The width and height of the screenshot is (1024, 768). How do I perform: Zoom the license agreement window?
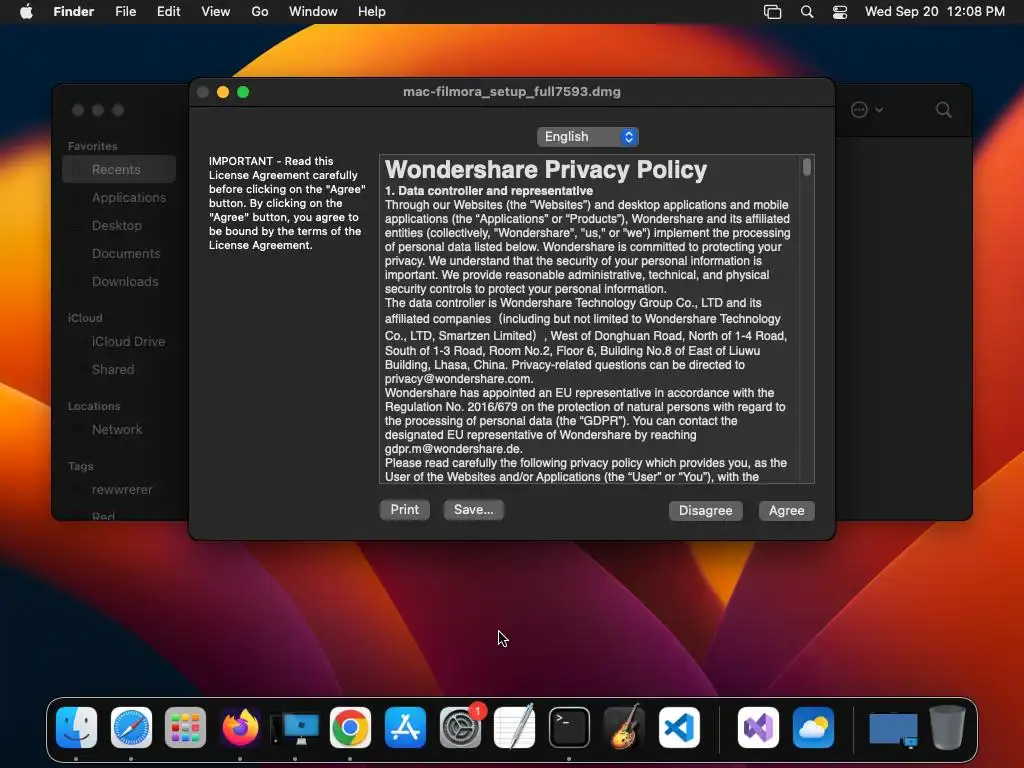243,92
